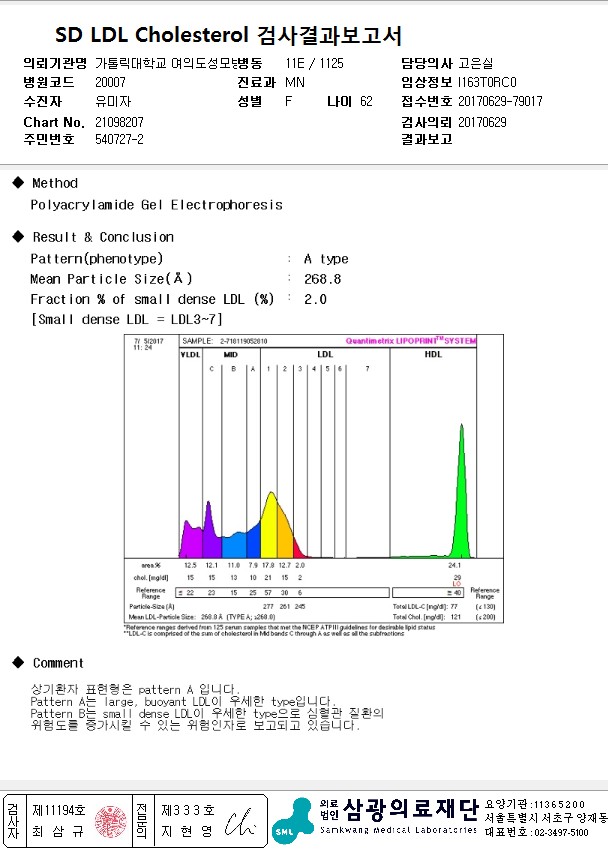The image size is (608, 859).
Task: Click the Mean Particle Size(Å) label
Action: pos(111,279)
